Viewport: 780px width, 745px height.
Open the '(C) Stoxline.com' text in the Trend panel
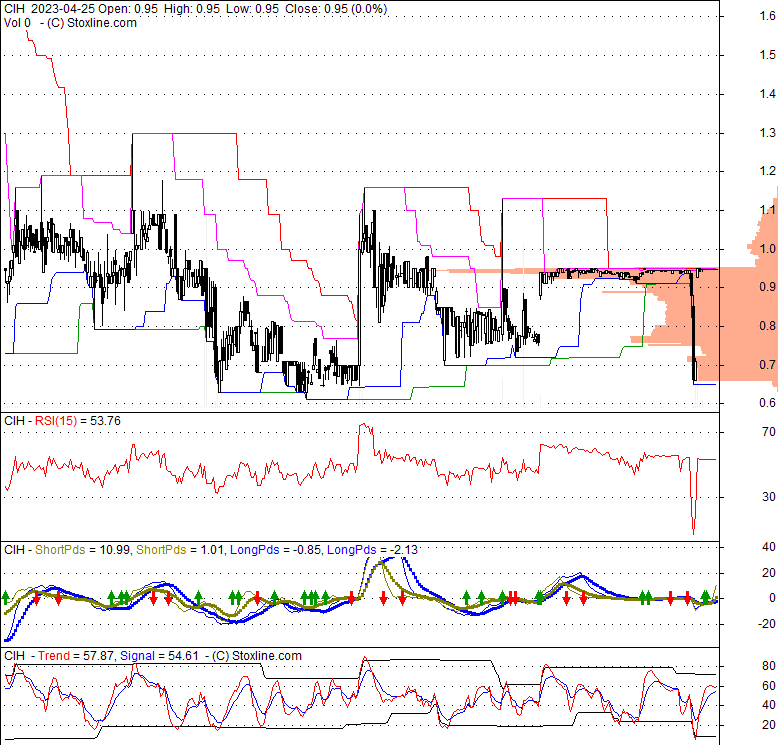click(x=257, y=656)
